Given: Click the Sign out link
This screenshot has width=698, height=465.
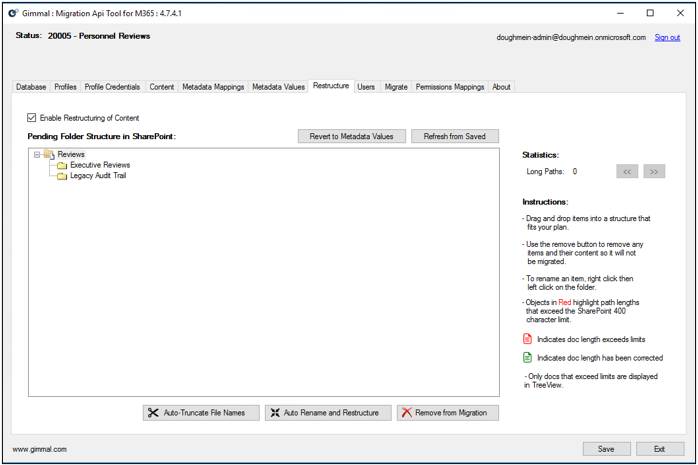Looking at the screenshot, I should [667, 37].
